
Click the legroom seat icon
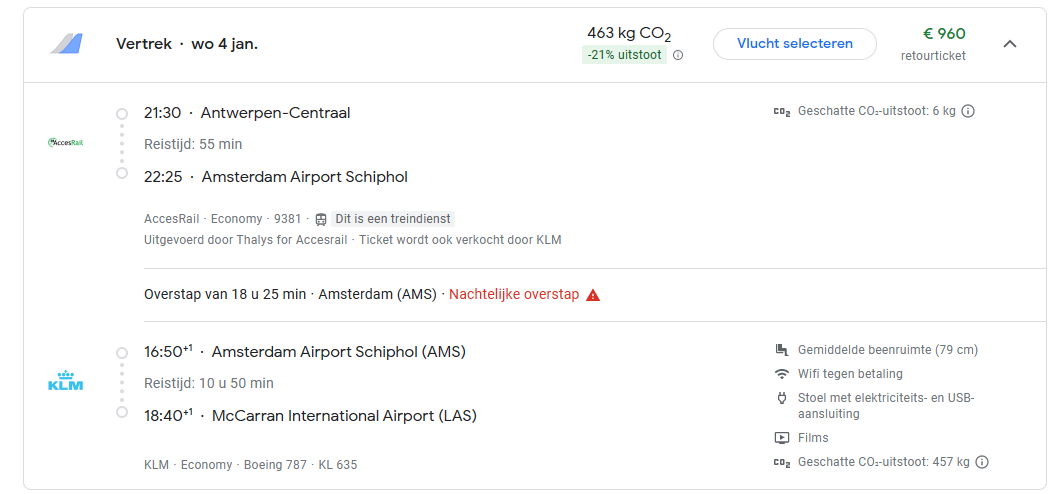click(782, 350)
